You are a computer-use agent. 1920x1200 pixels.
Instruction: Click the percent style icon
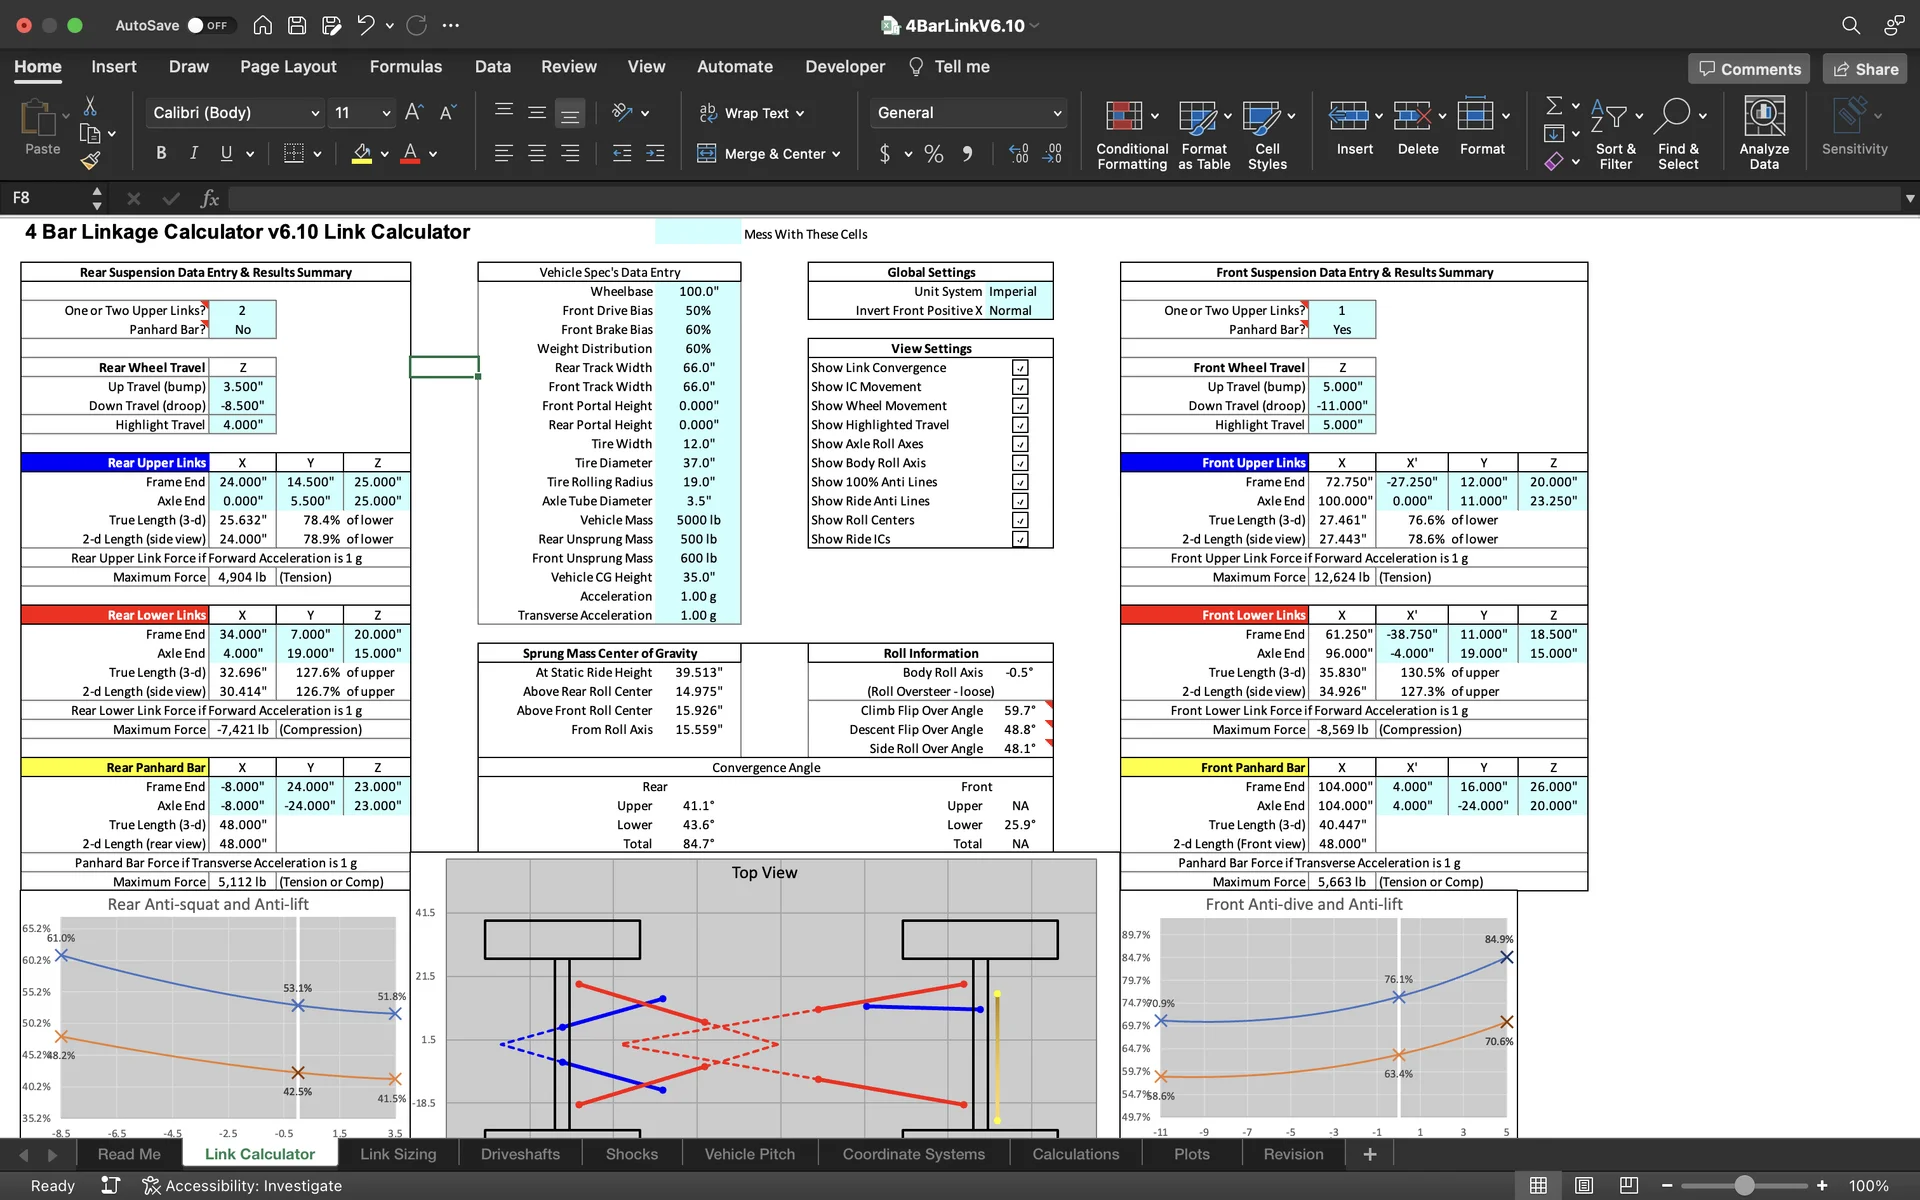point(933,154)
